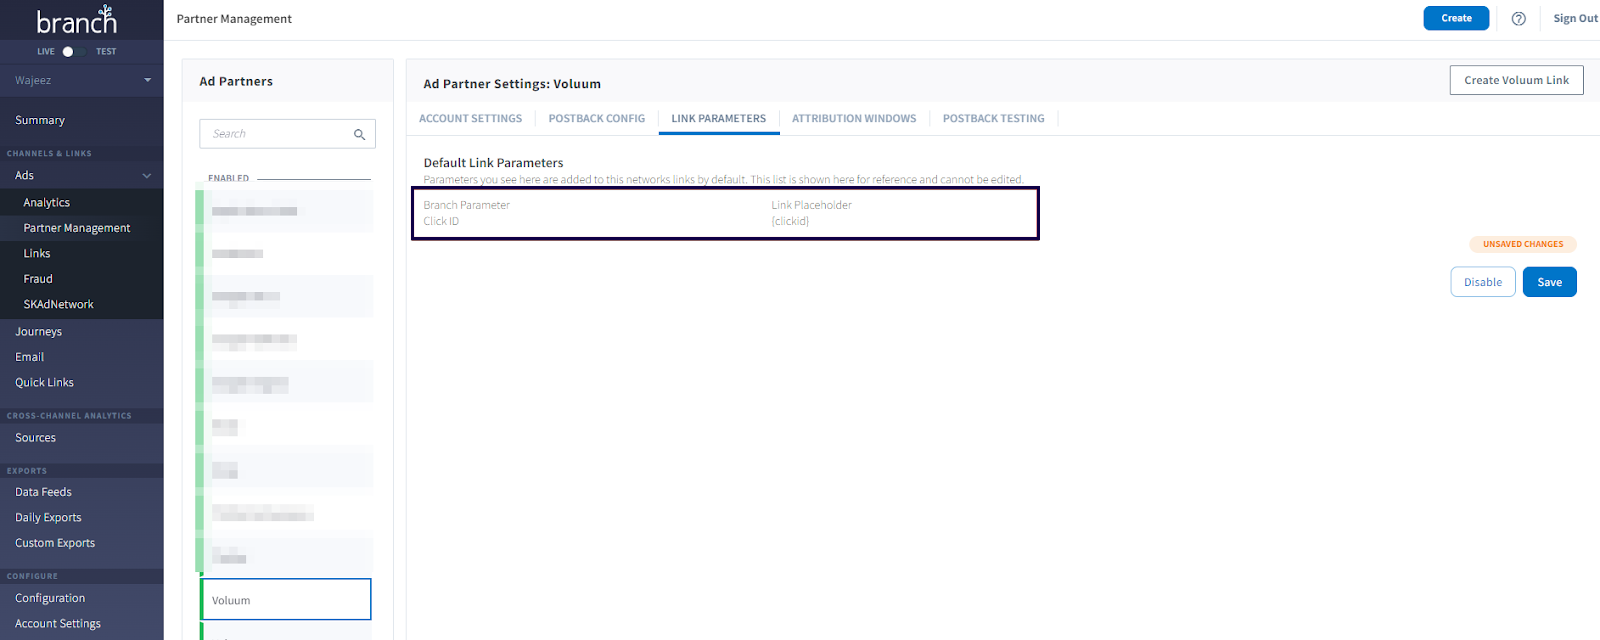Viewport: 1600px width, 640px height.
Task: Click the blue Create button
Action: pyautogui.click(x=1455, y=19)
